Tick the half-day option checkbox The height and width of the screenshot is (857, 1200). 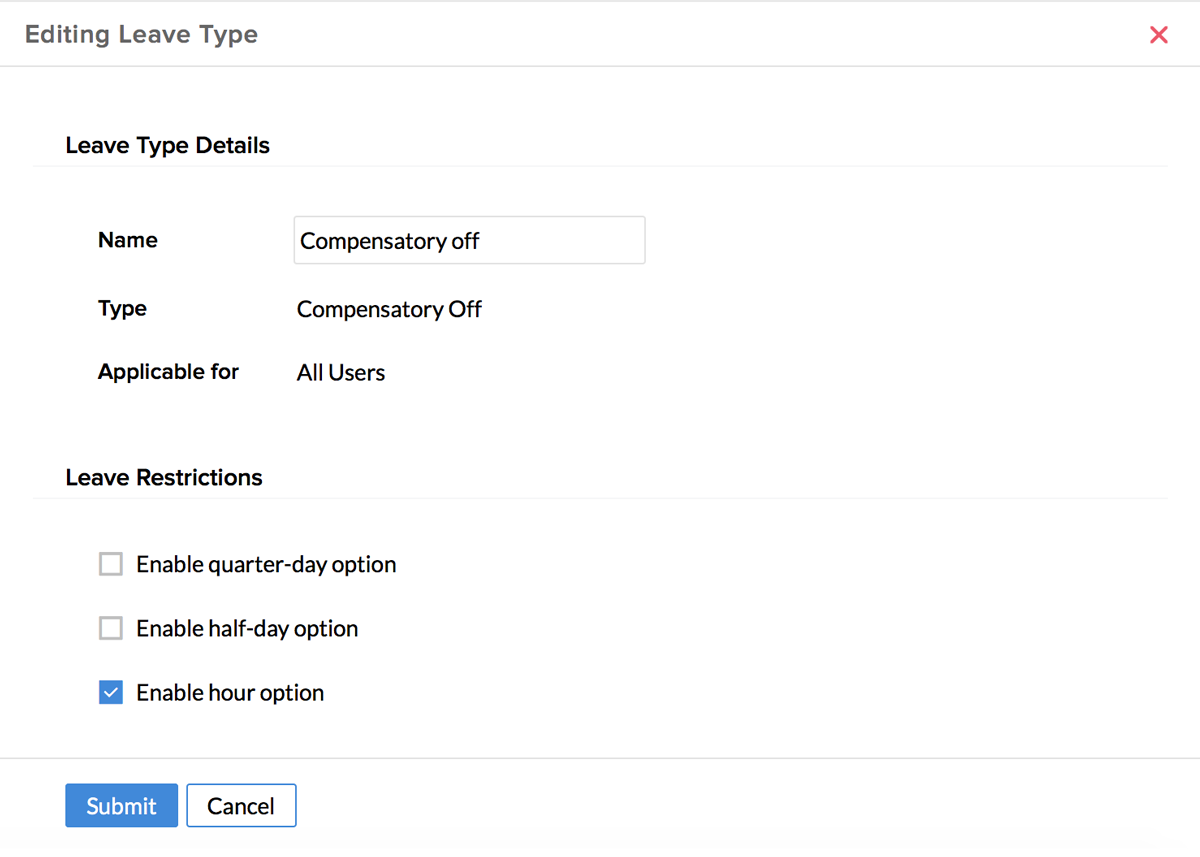point(111,629)
